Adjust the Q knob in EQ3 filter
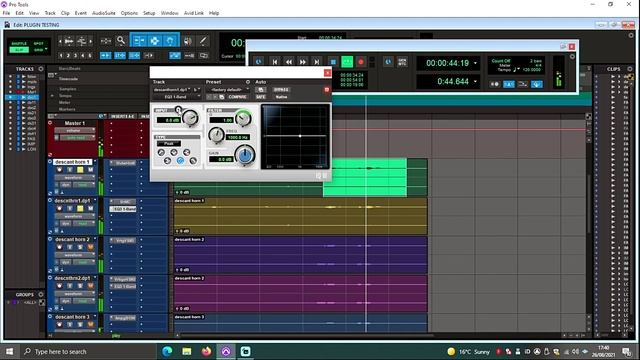 point(243,118)
